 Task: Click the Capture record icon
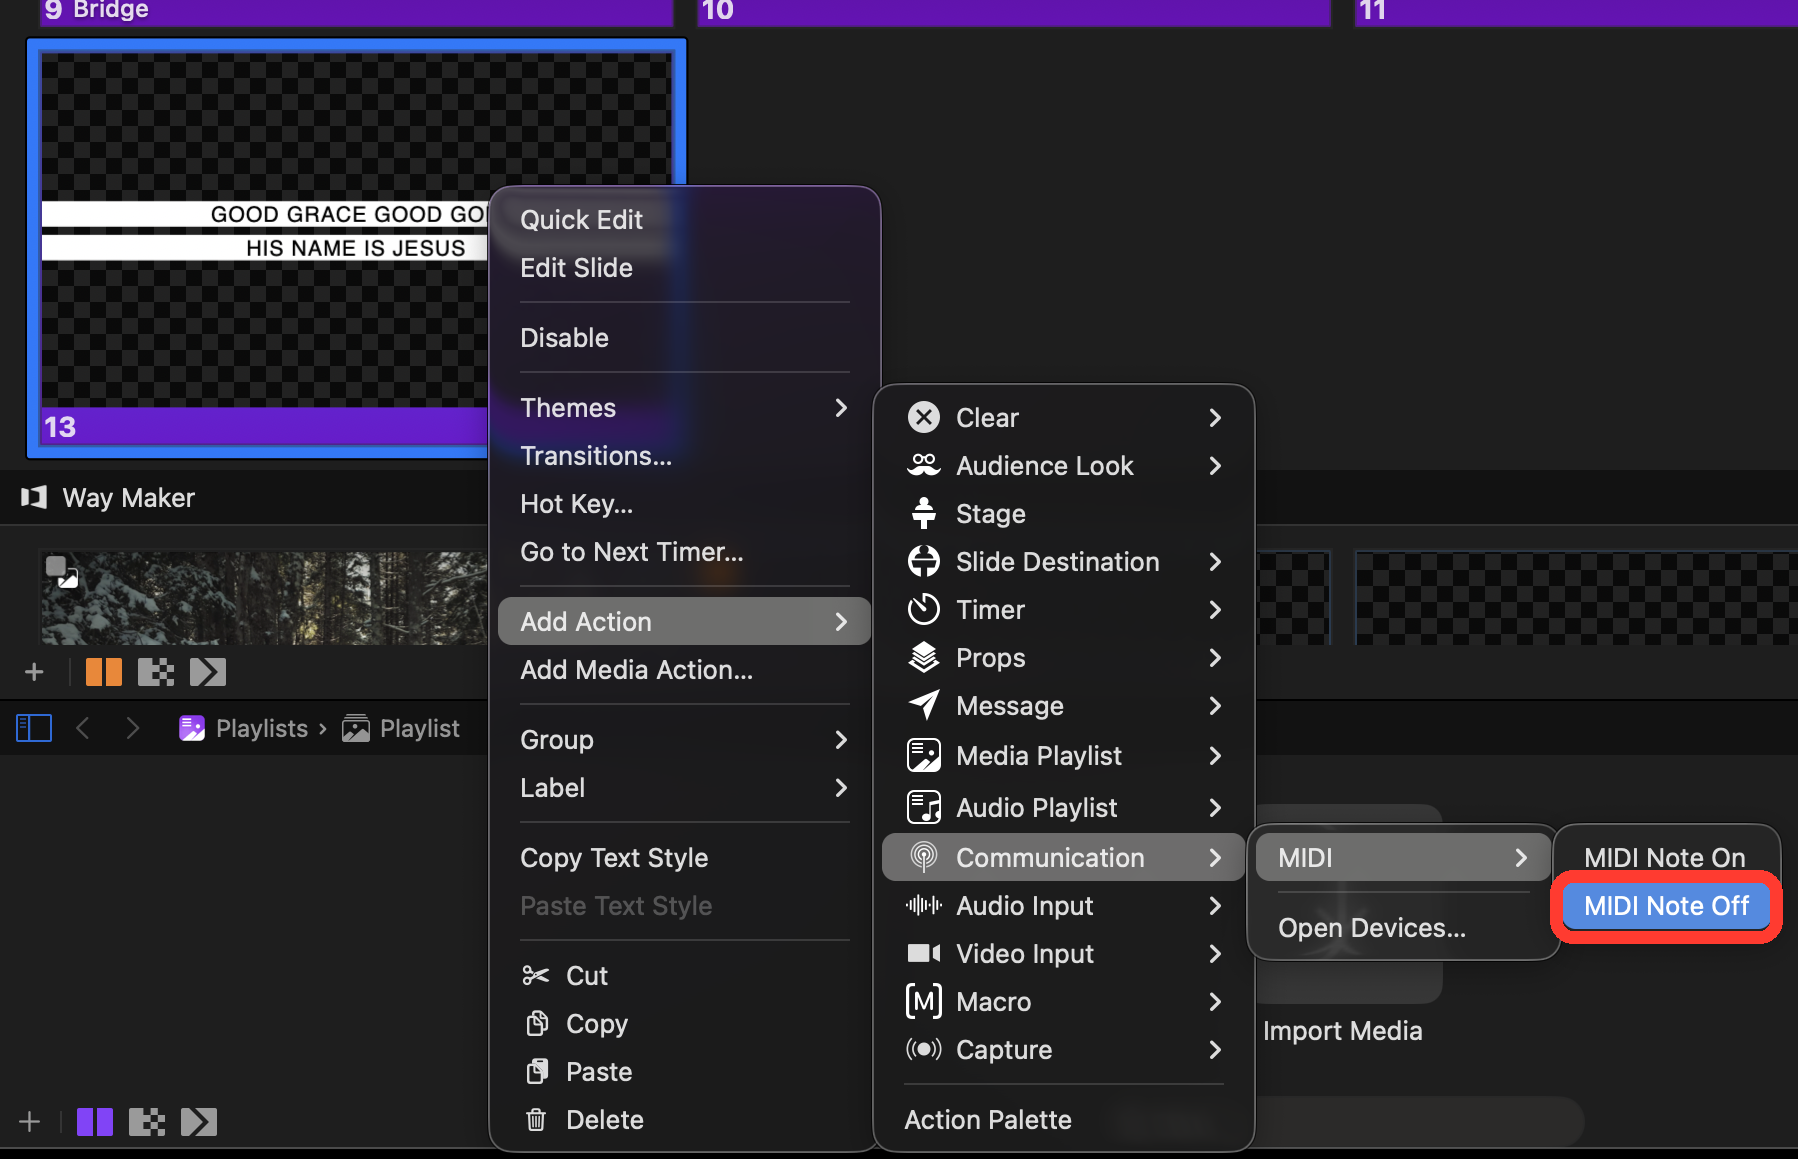click(924, 1050)
